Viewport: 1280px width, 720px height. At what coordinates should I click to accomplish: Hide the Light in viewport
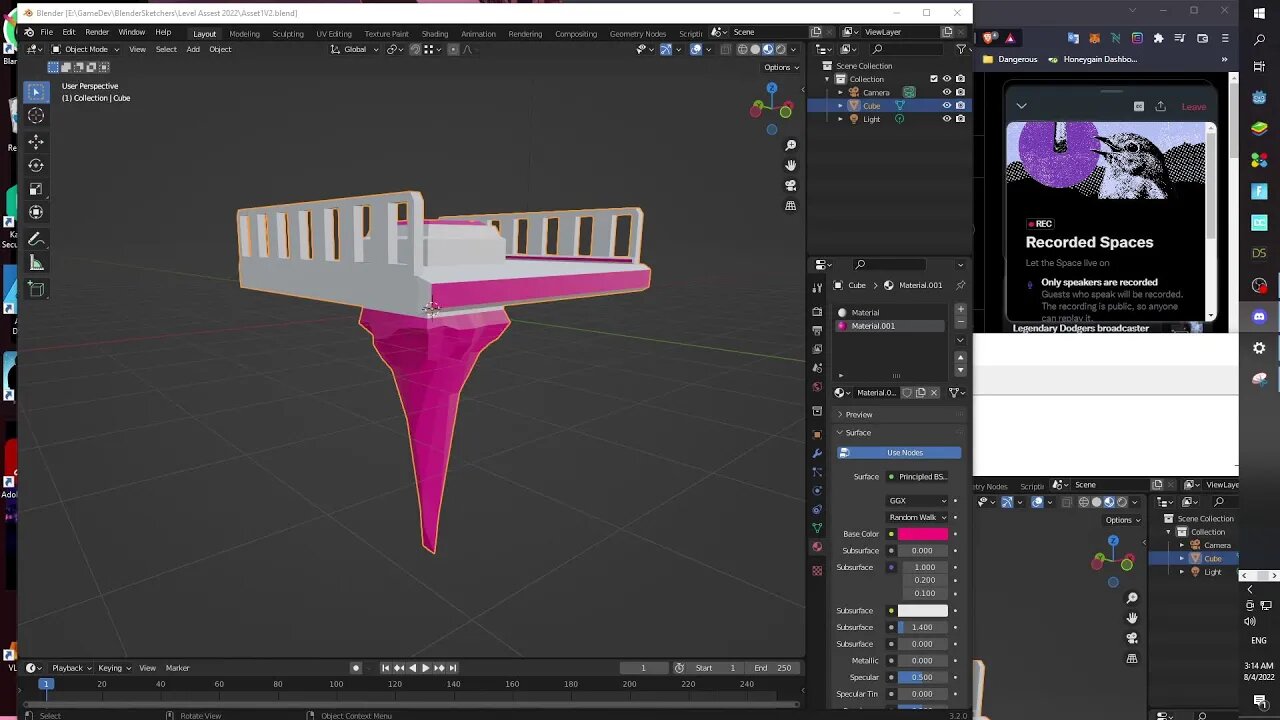(x=947, y=118)
